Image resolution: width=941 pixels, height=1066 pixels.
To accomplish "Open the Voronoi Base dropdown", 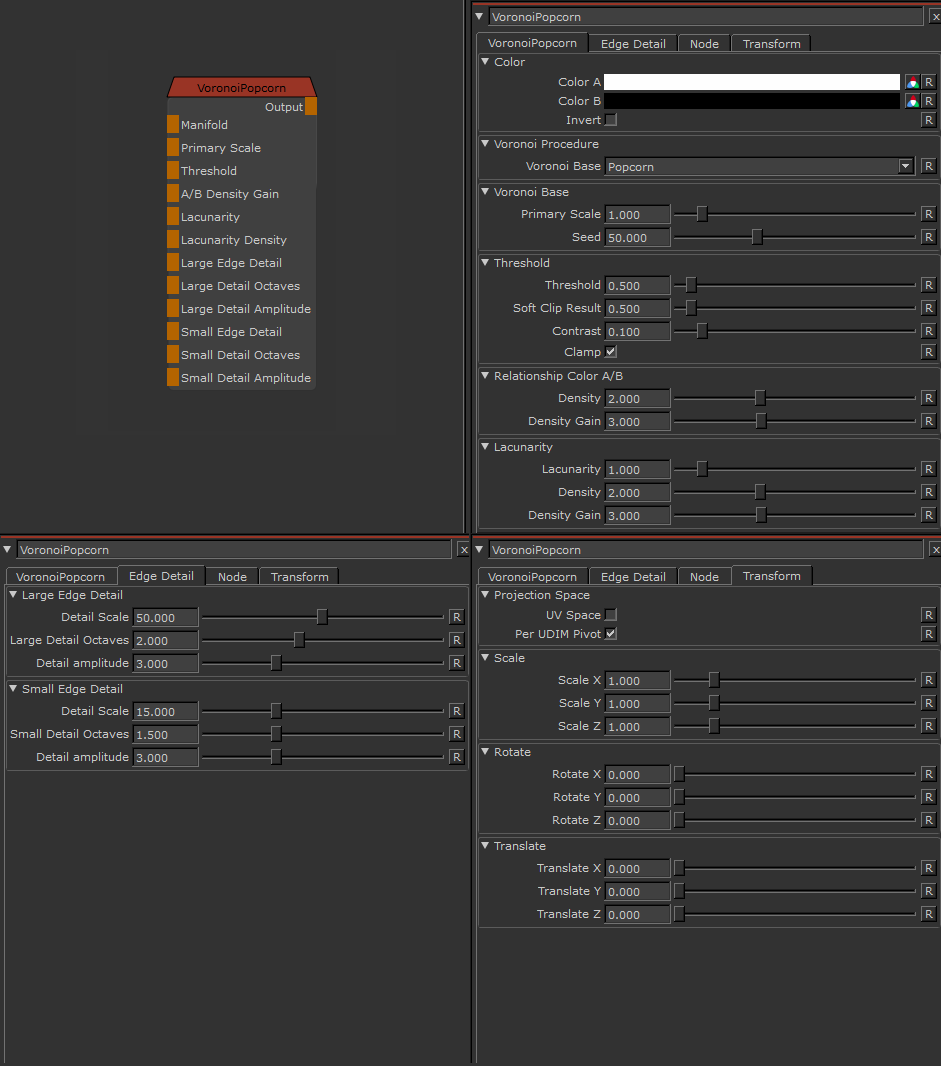I will (x=906, y=167).
